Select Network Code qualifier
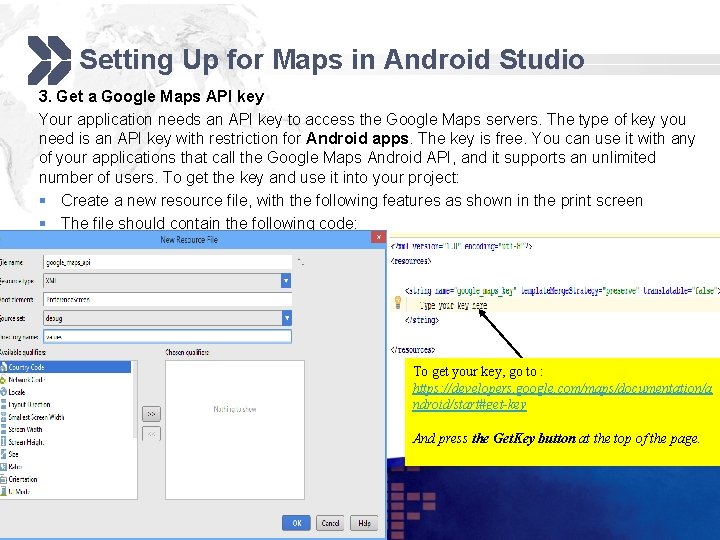720x540 pixels. 27,380
